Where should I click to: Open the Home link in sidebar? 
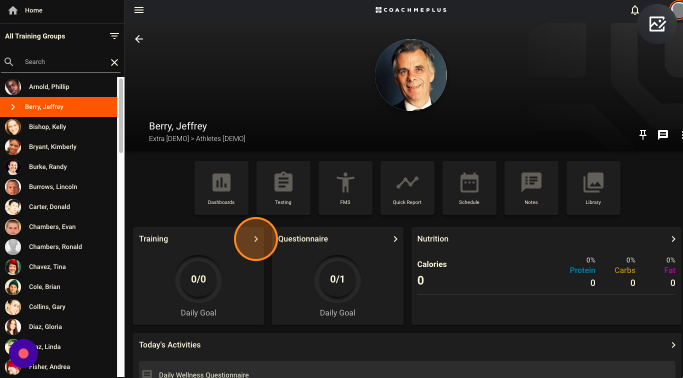(25, 10)
